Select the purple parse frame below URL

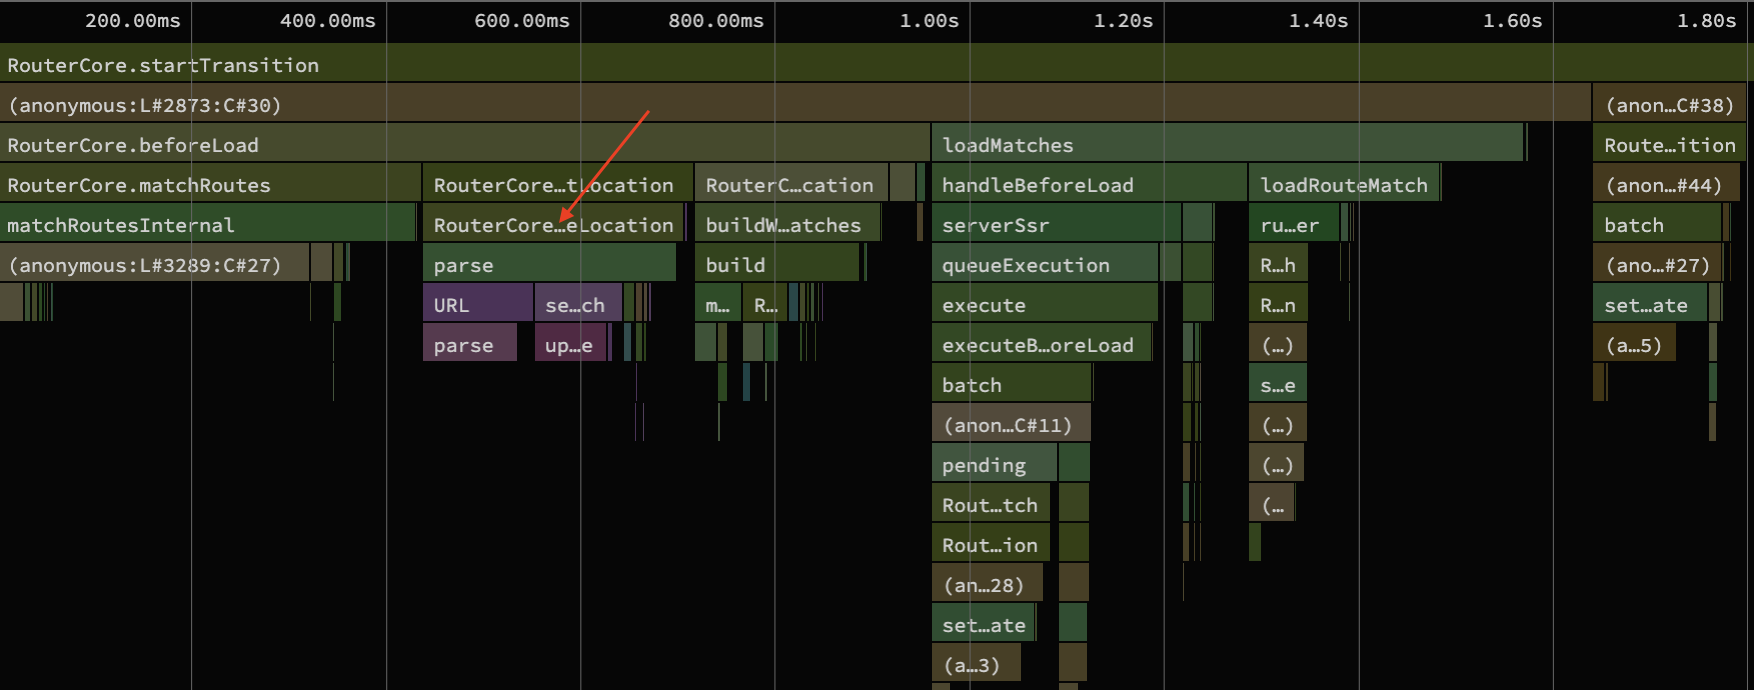(470, 344)
